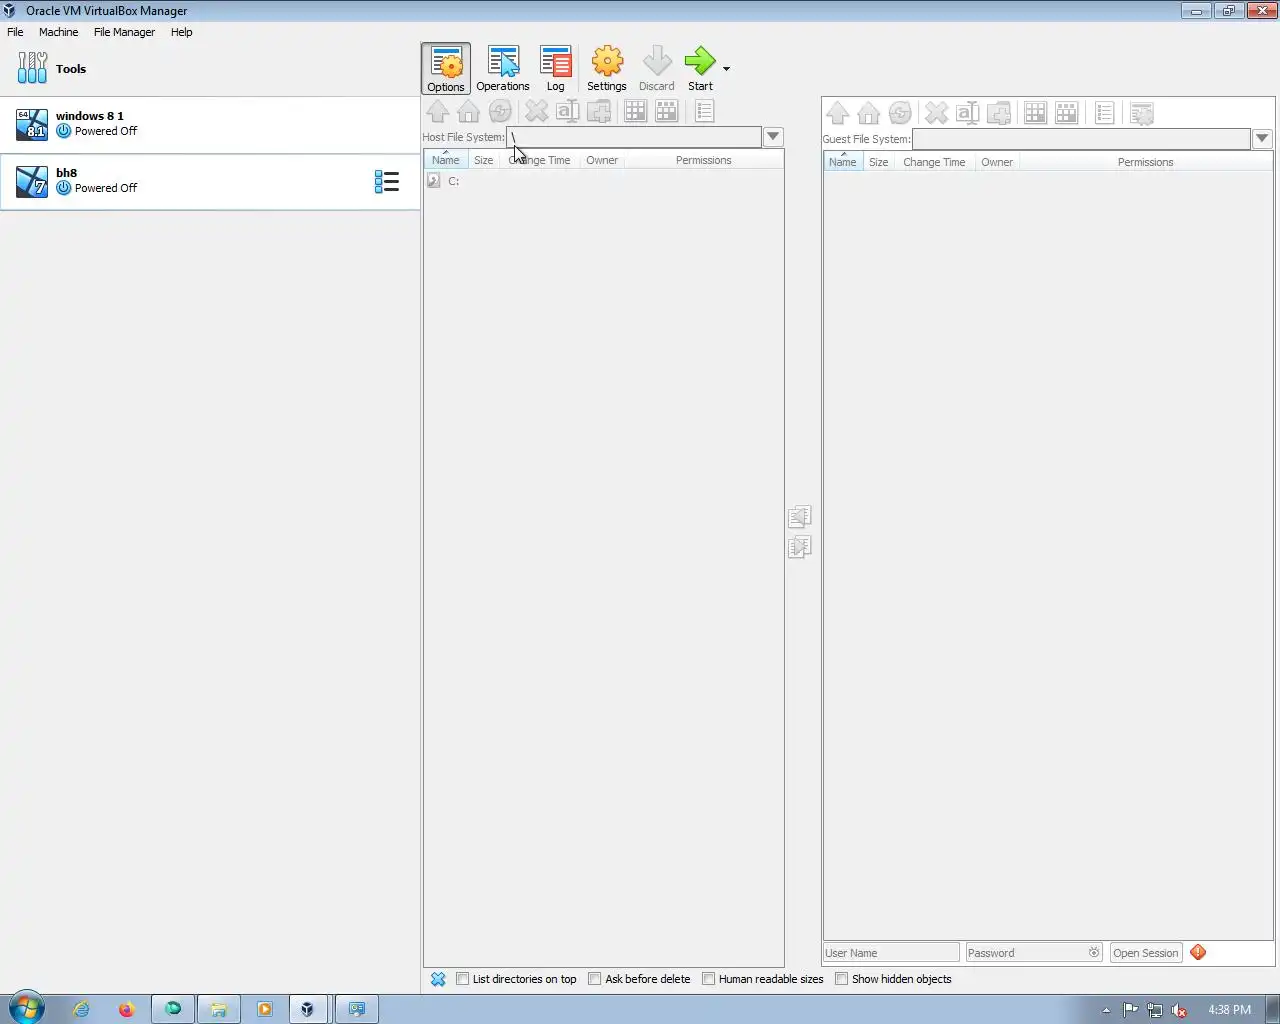Go up one directory in host panel
The height and width of the screenshot is (1024, 1280).
pos(437,111)
